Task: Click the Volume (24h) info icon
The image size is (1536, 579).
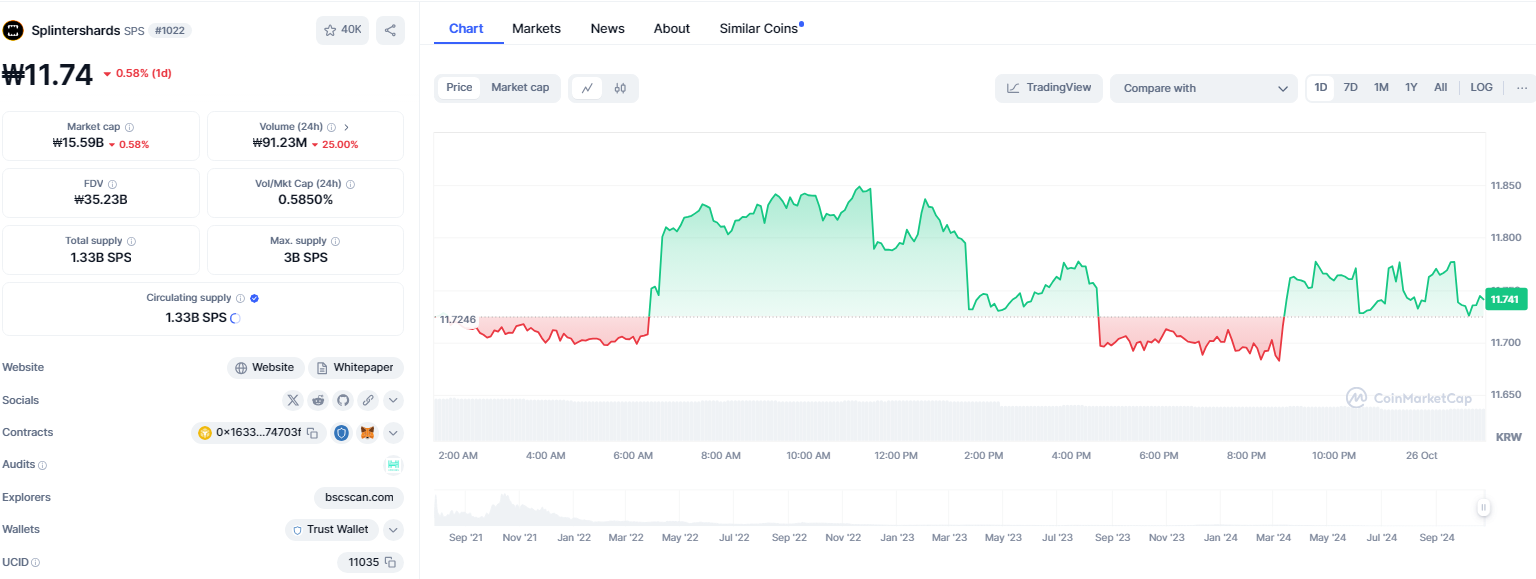Action: [331, 127]
